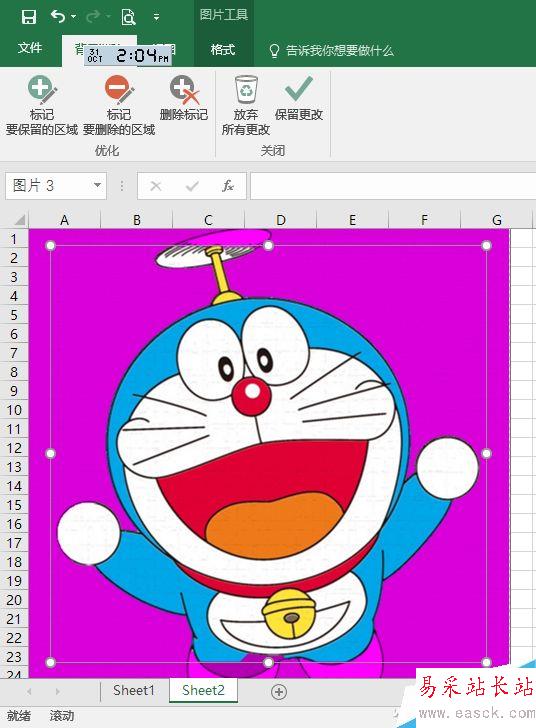This screenshot has height=728, width=536.
Task: Click top-right selection handle of picture marquee
Action: coord(486,246)
